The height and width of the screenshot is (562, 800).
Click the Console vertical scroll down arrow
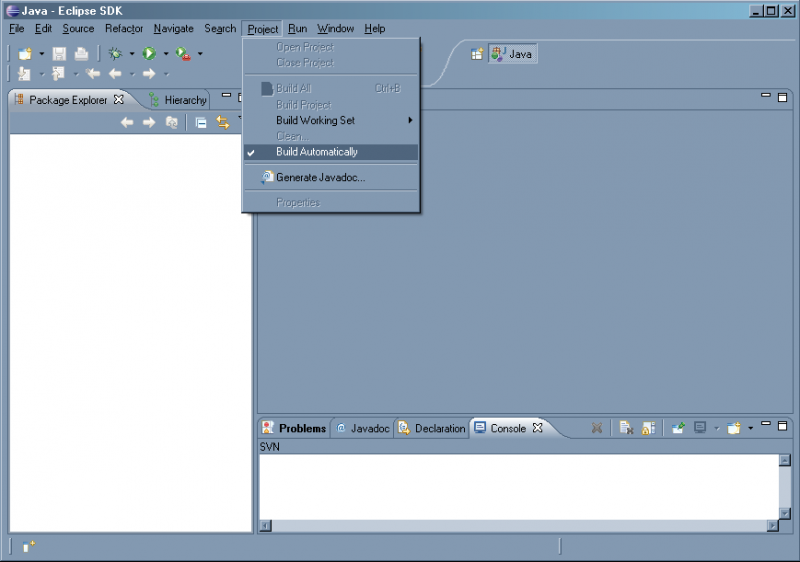tap(785, 513)
